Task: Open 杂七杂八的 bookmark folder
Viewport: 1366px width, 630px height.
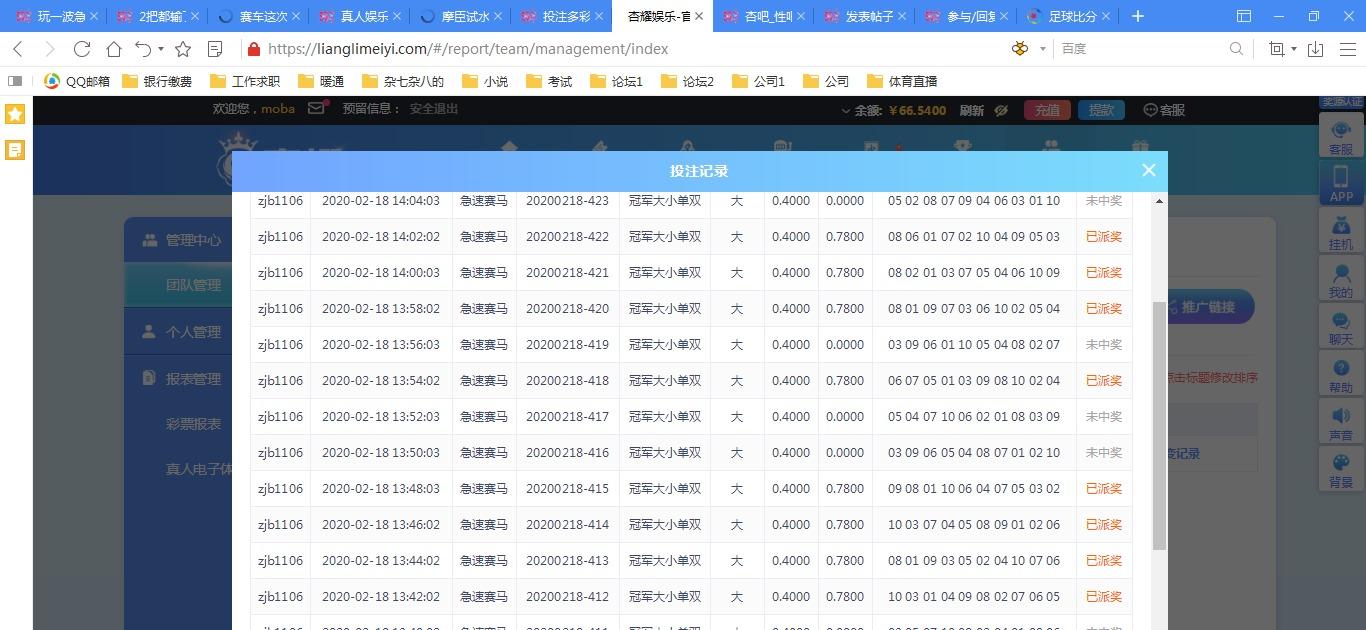Action: (402, 81)
